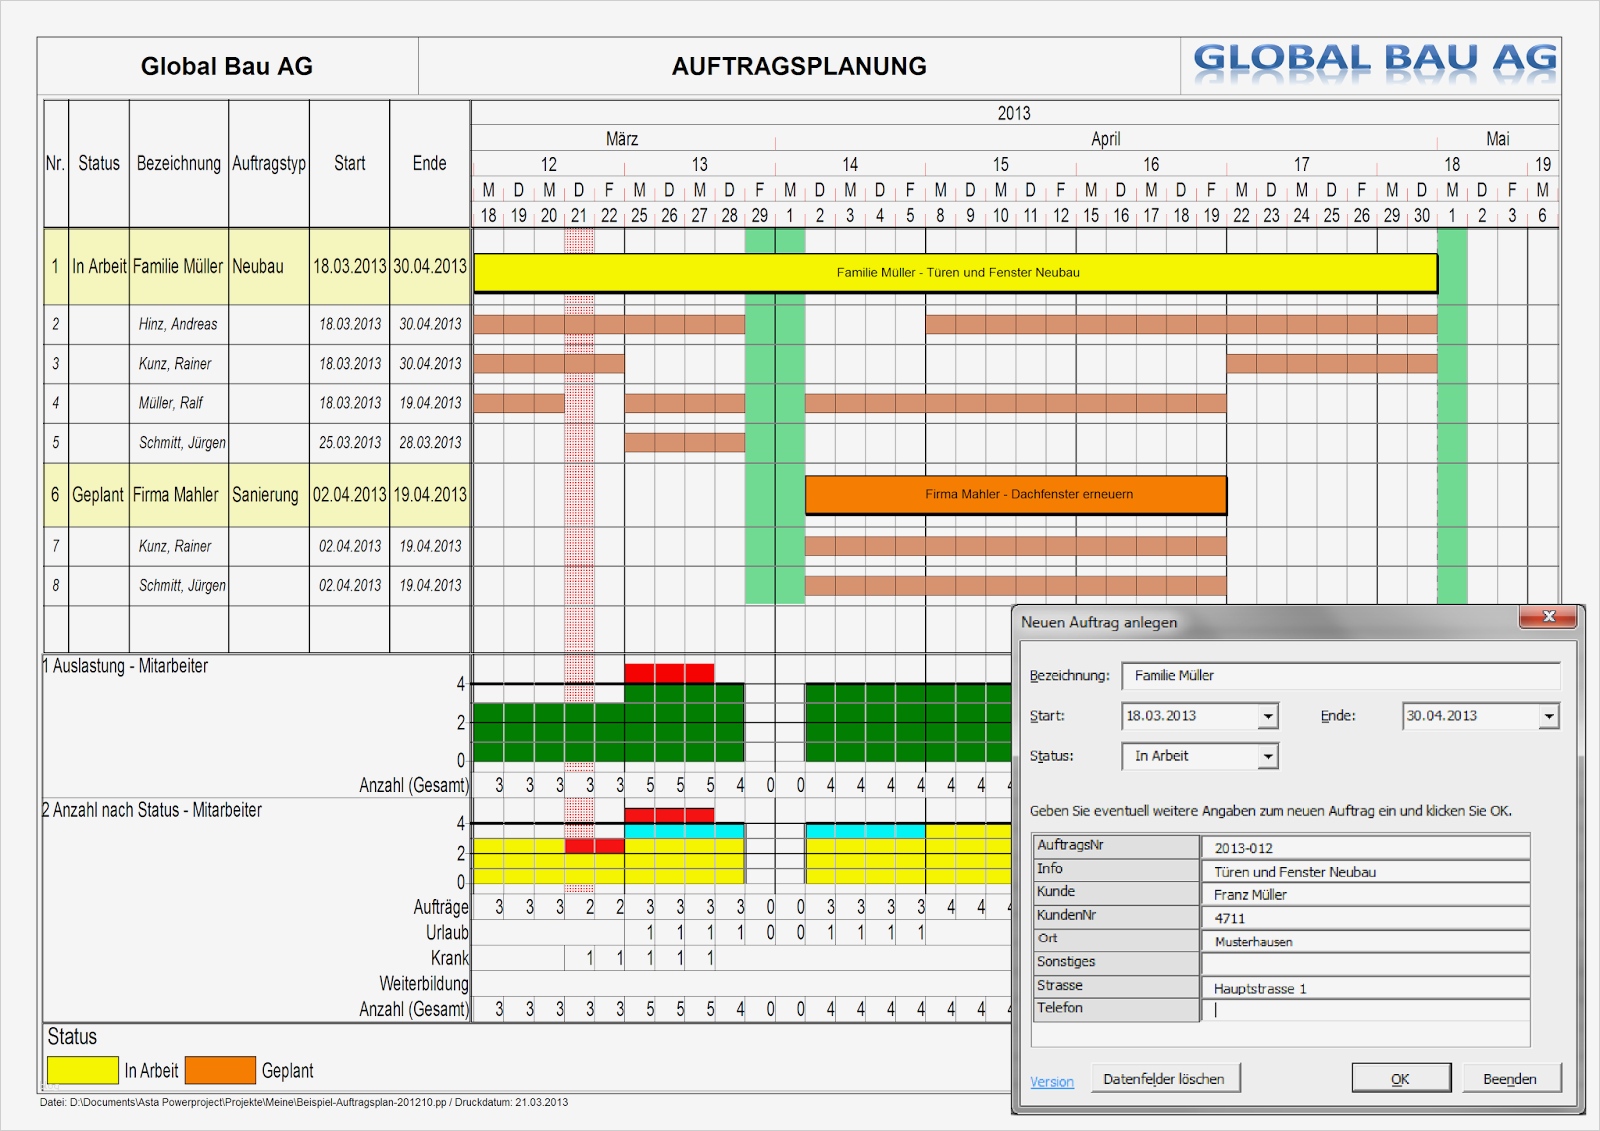Click the orange Geplant legend swatch
The image size is (1600, 1131).
tap(220, 1070)
